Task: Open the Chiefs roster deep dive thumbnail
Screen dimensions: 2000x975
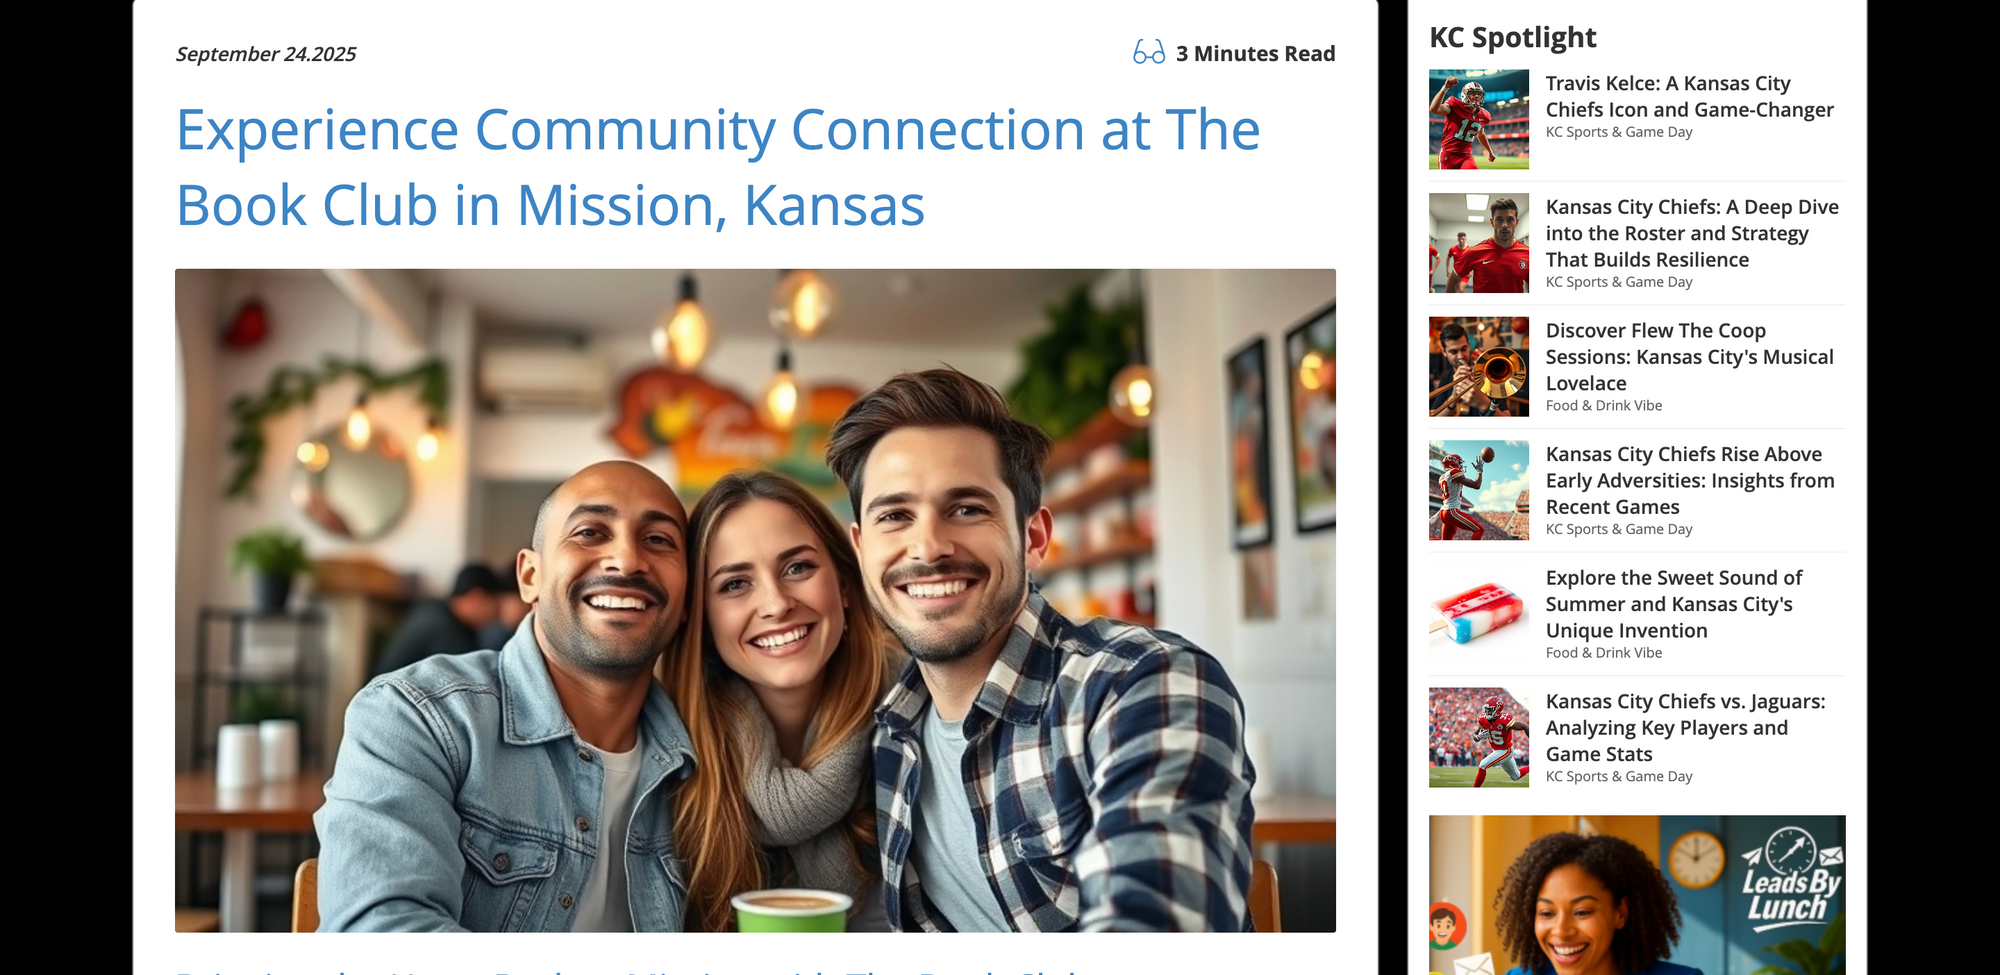Action: pos(1479,243)
